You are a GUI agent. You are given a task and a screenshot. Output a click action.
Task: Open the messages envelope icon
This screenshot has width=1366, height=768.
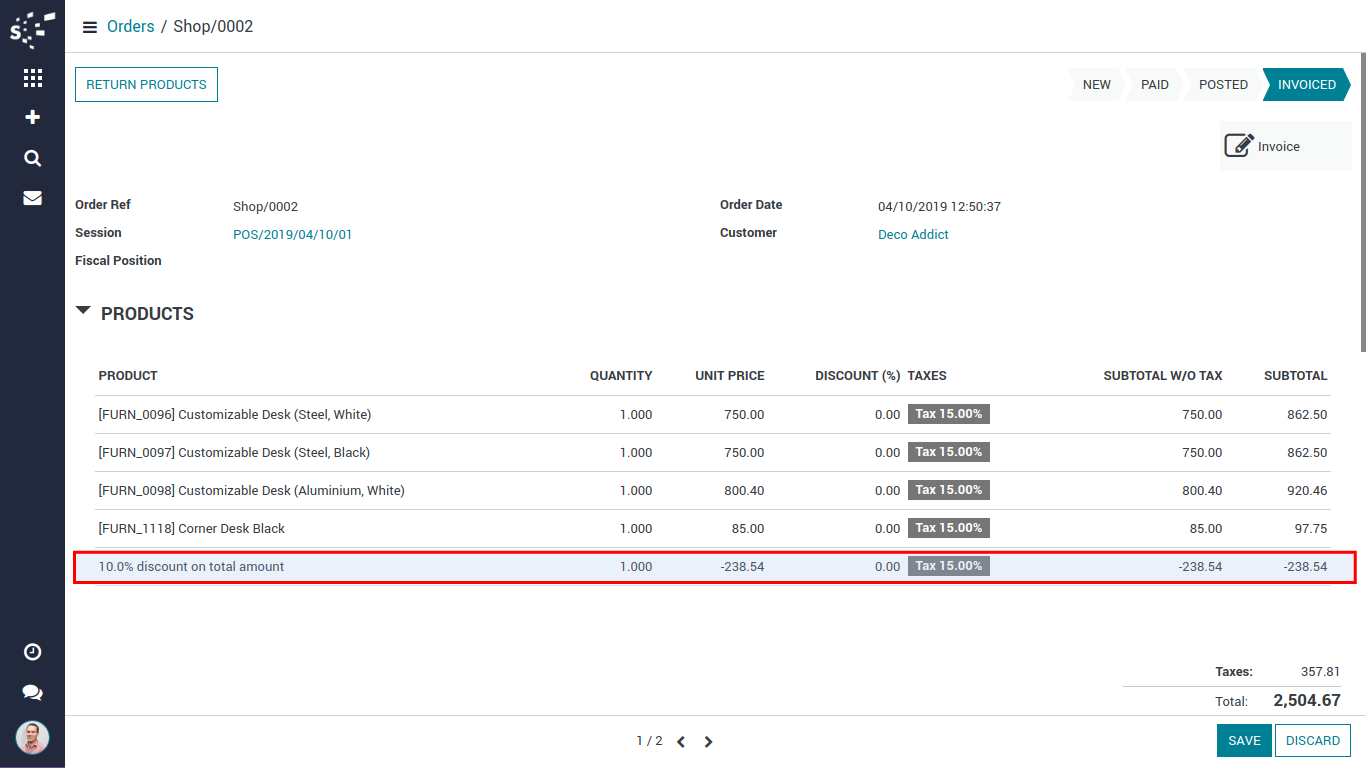click(x=32, y=198)
